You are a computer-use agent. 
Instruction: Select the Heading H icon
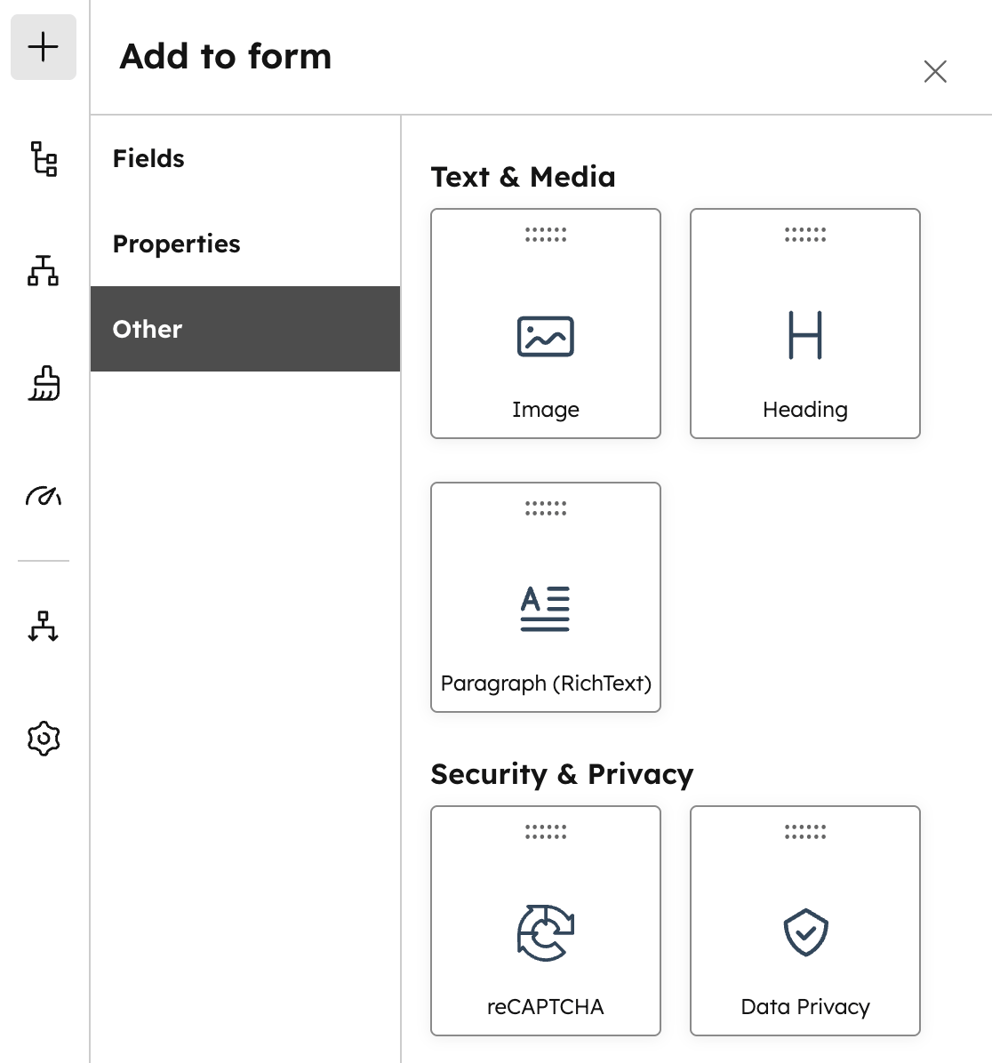(805, 336)
